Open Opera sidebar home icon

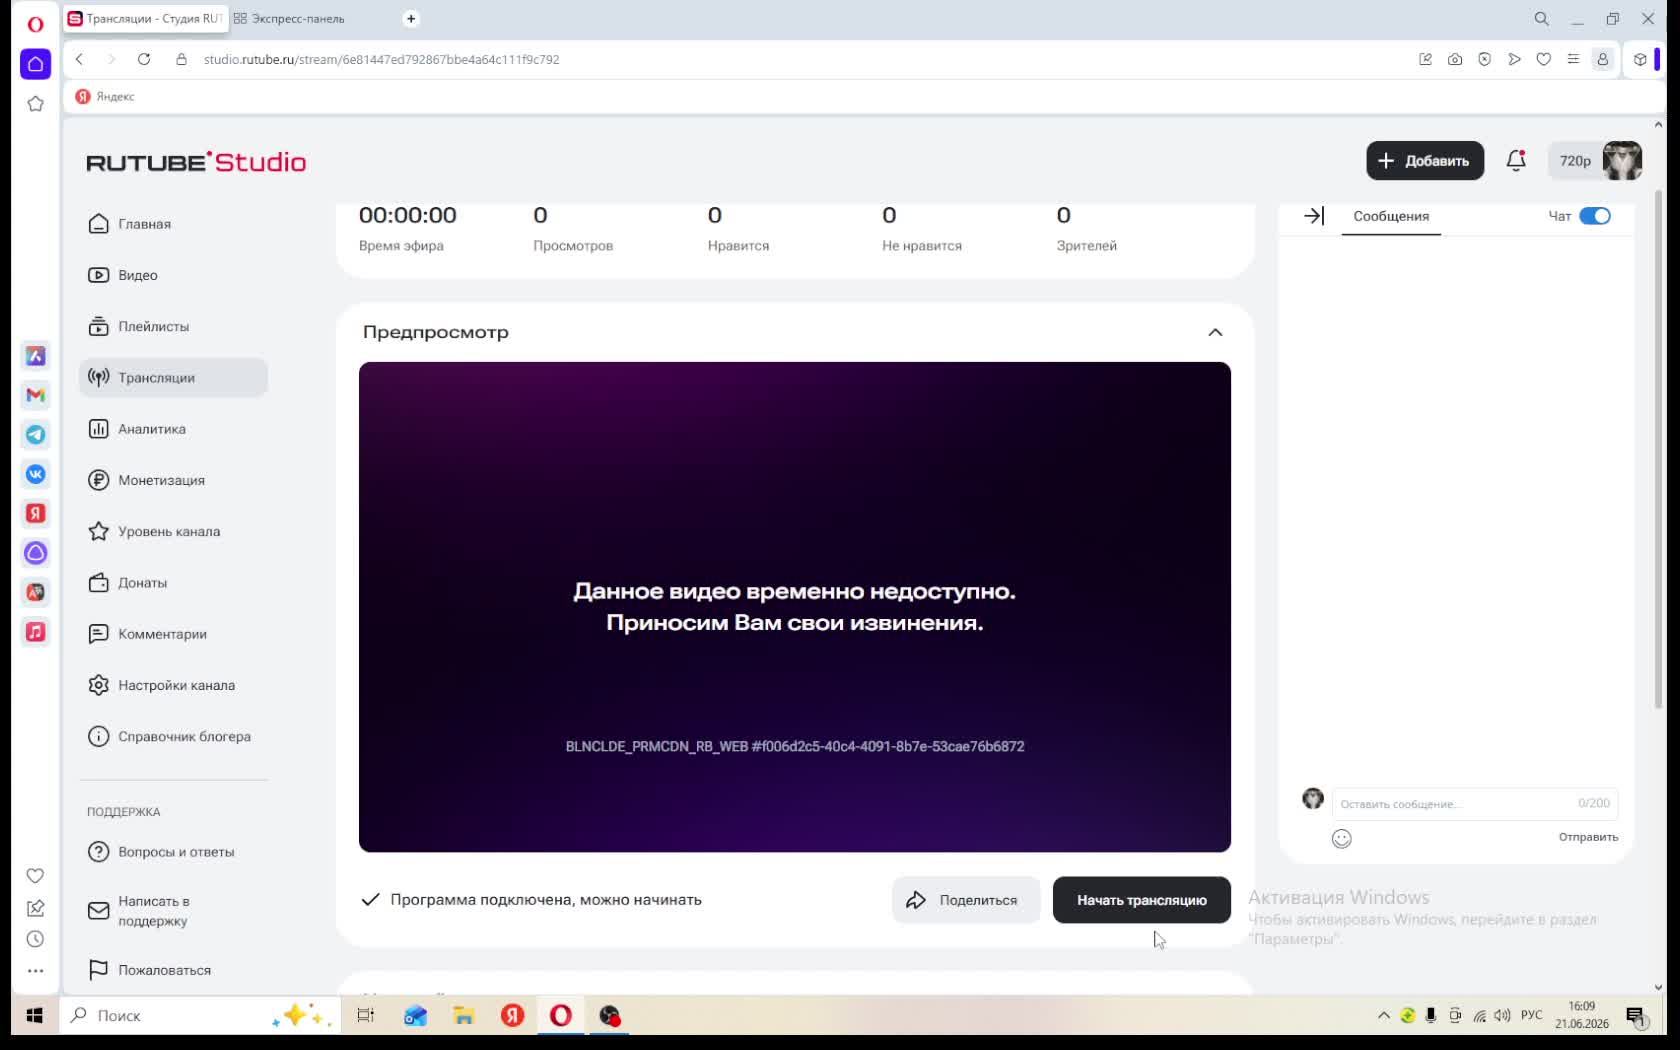(x=35, y=63)
